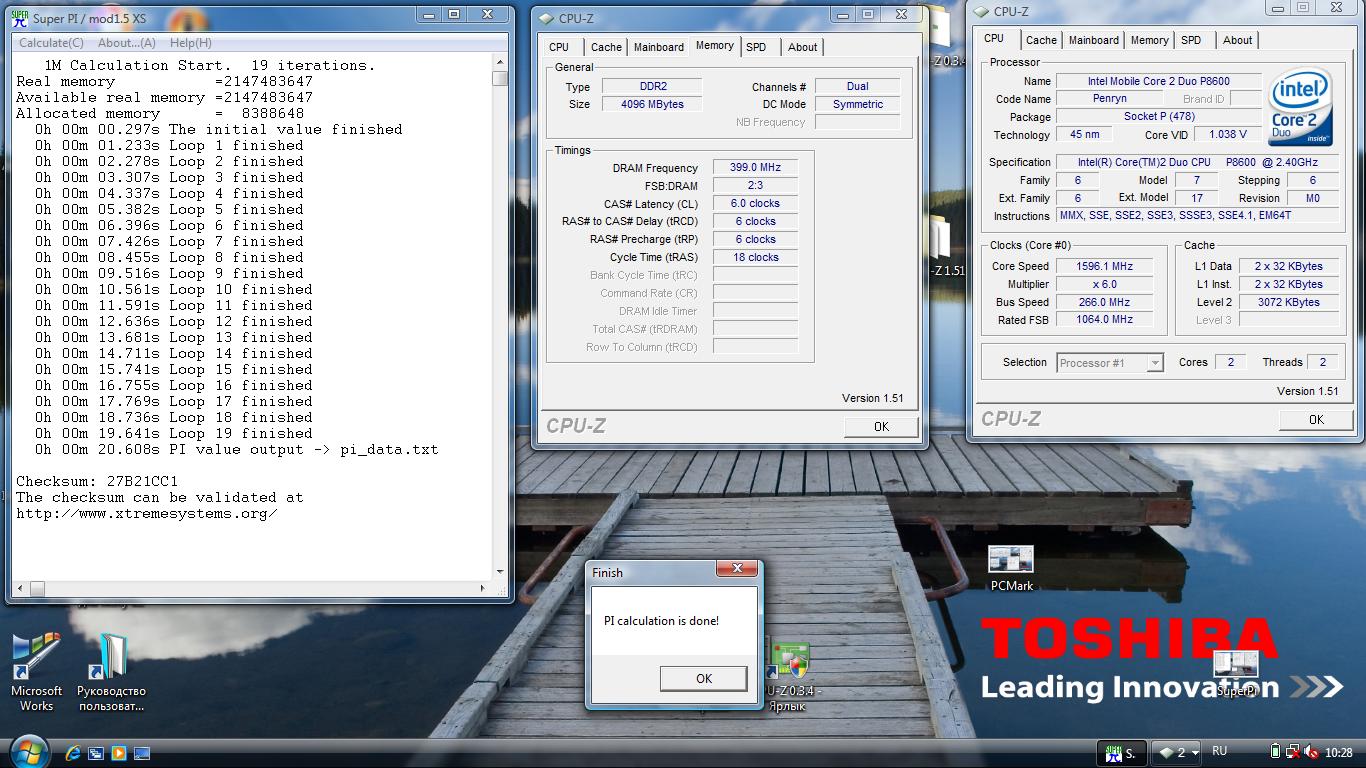
Task: Select SPD tab in Memory CPU-Z window
Action: [756, 47]
